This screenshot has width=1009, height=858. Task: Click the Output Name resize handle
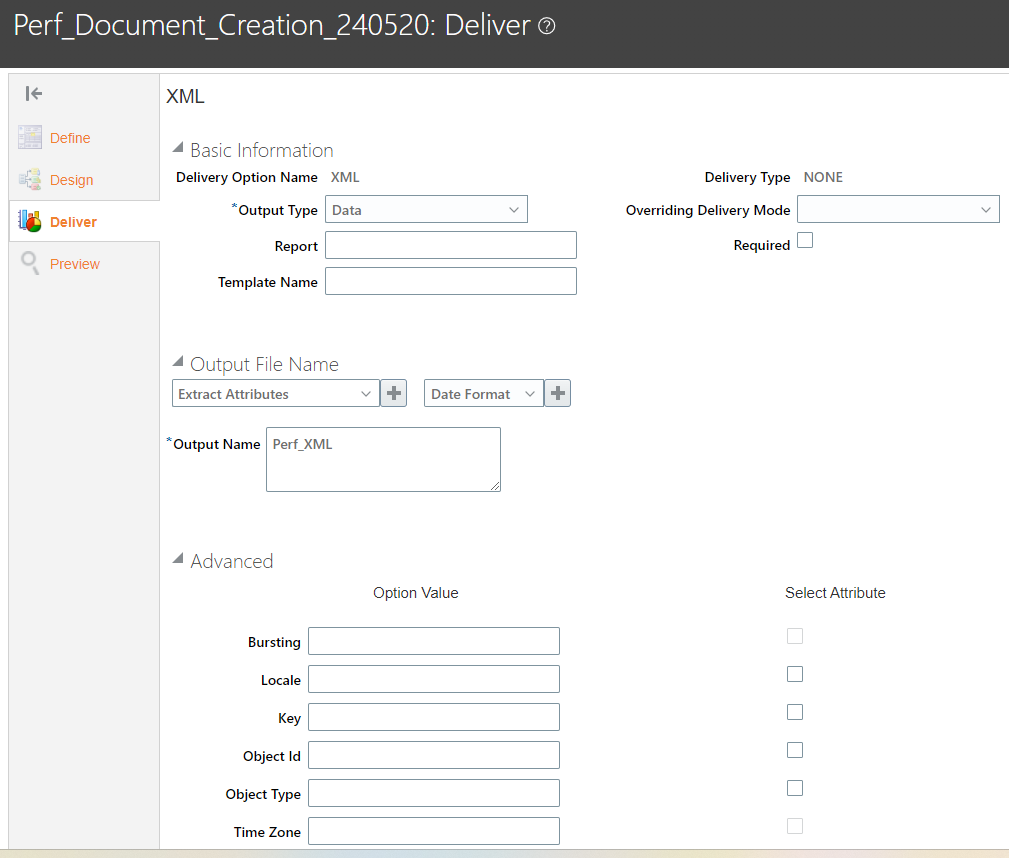tap(495, 486)
